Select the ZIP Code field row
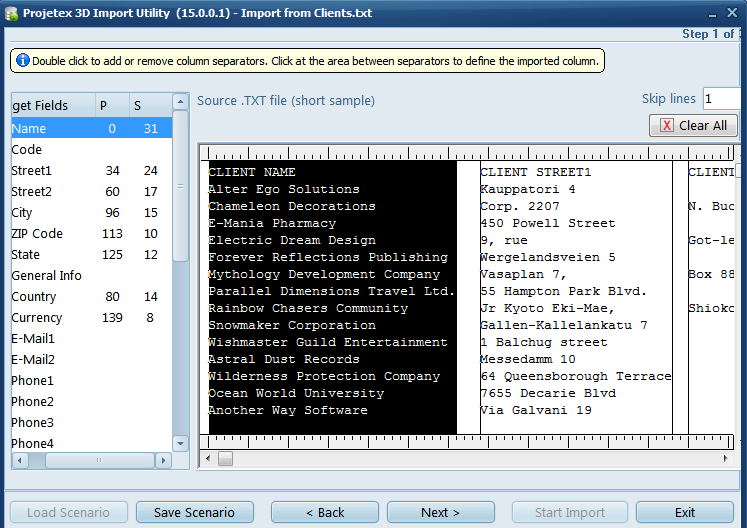747x528 pixels. point(91,233)
